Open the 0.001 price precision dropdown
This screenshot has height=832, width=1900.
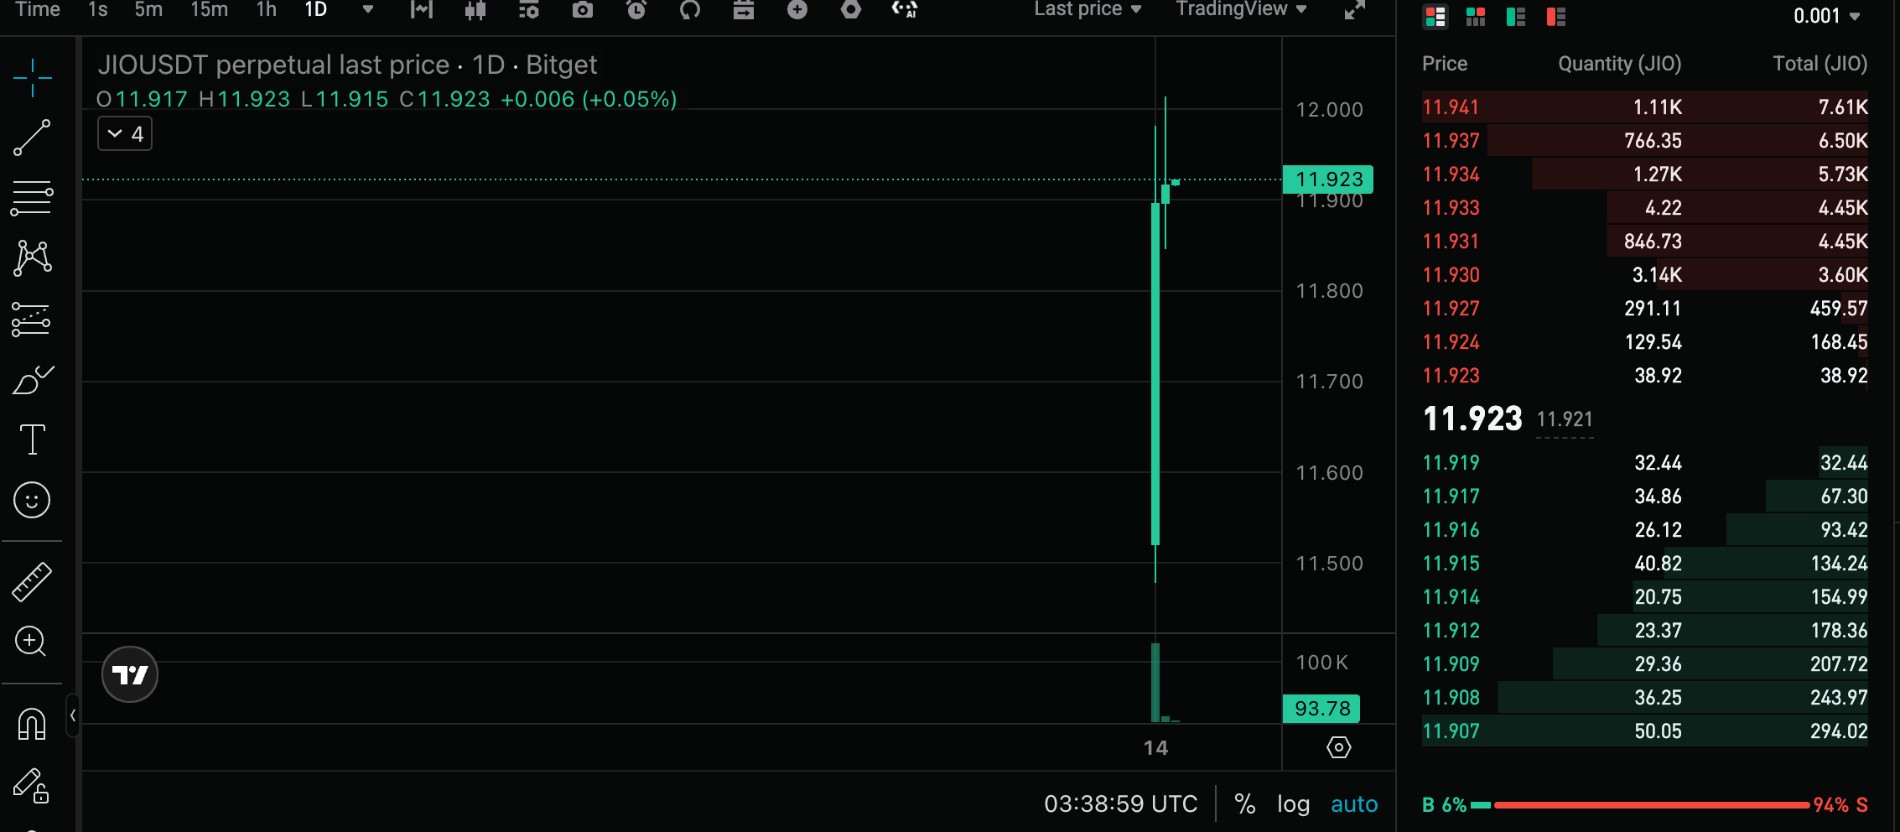[x=1826, y=16]
